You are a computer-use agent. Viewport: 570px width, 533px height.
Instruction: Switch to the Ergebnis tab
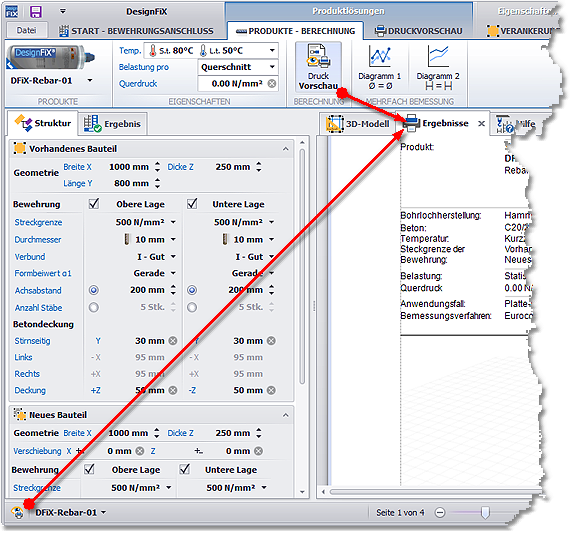tap(113, 124)
